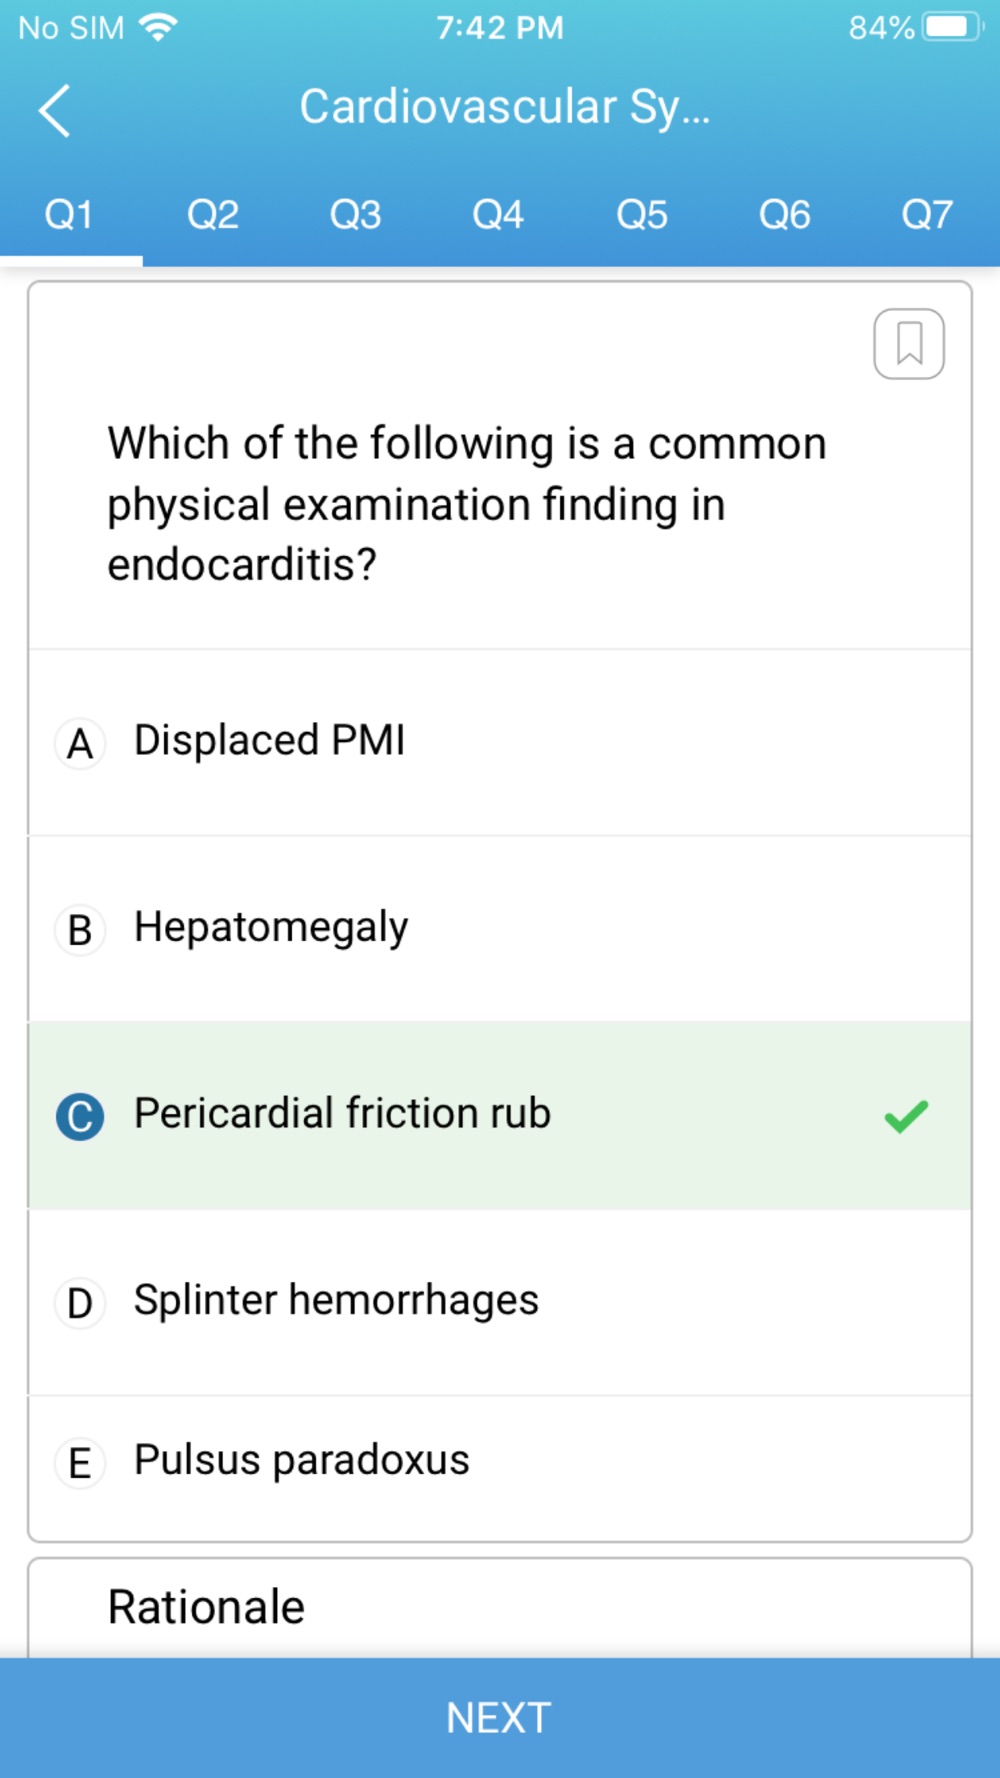Select answer E radio circle
The height and width of the screenshot is (1778, 1000).
click(80, 1463)
